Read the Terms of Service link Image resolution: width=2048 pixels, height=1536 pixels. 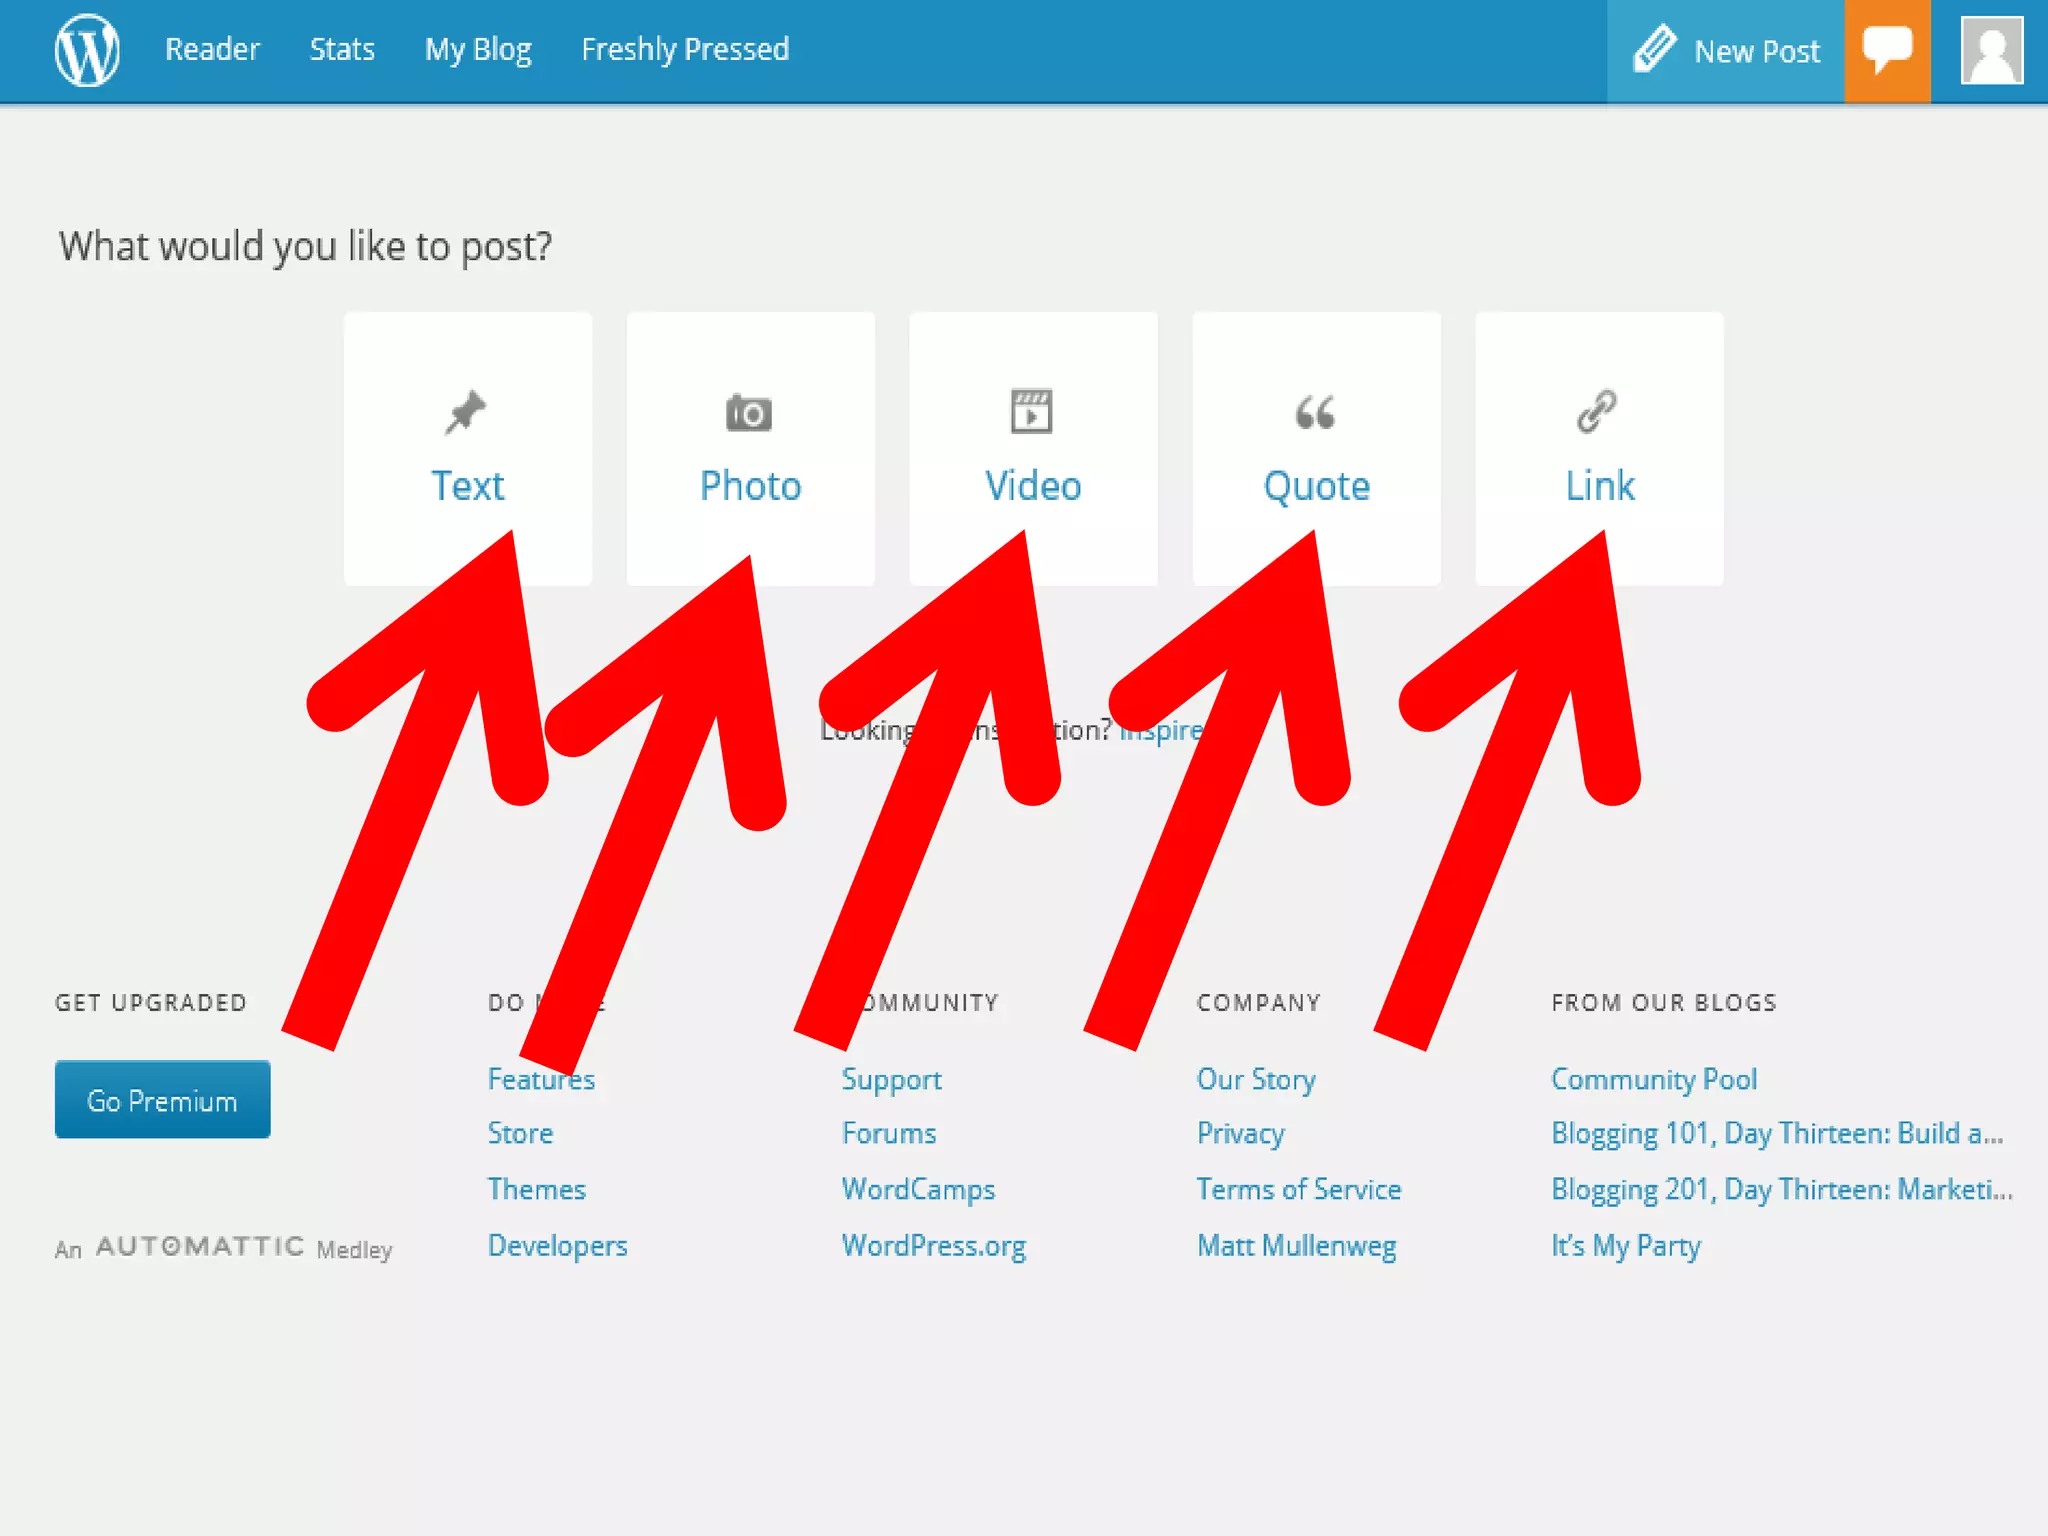(x=1298, y=1189)
